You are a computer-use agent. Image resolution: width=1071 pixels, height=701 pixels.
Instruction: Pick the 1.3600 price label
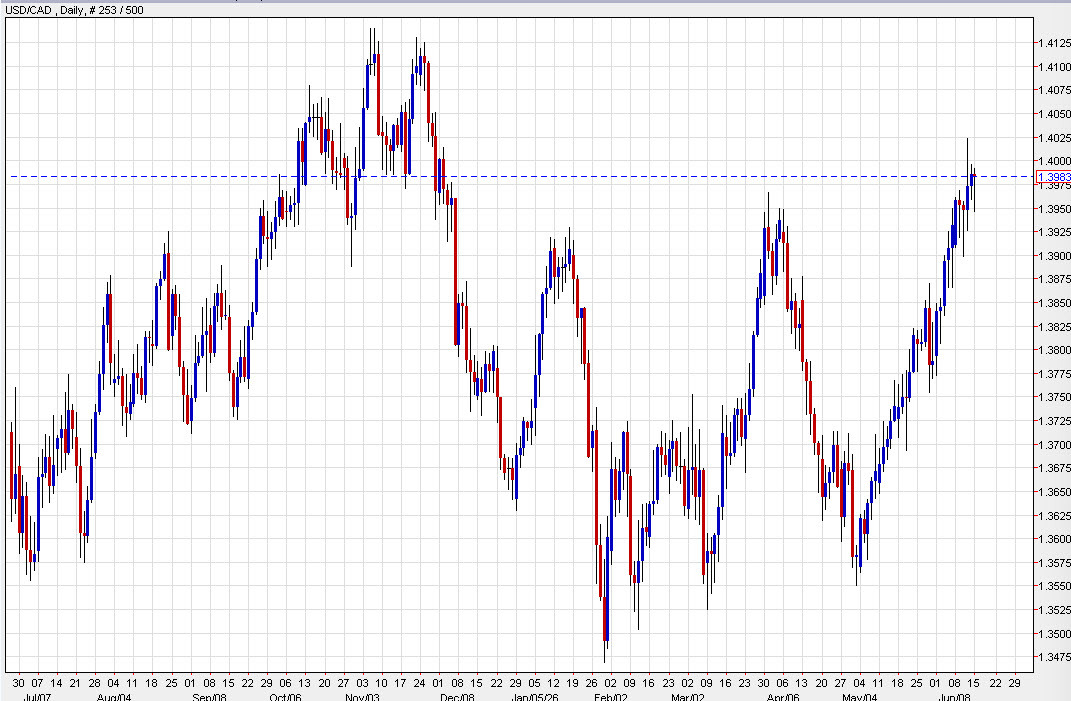tap(1054, 540)
